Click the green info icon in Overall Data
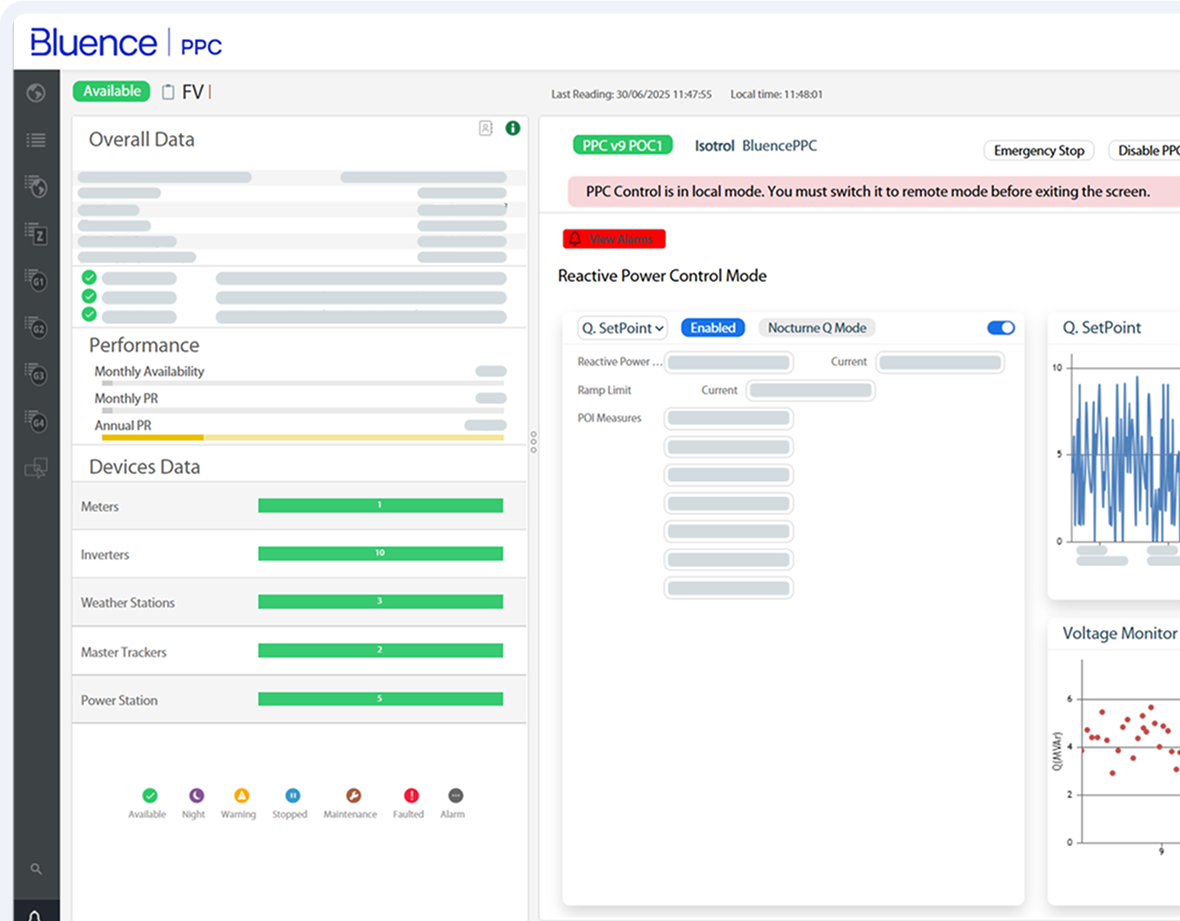The height and width of the screenshot is (921, 1180). point(512,128)
